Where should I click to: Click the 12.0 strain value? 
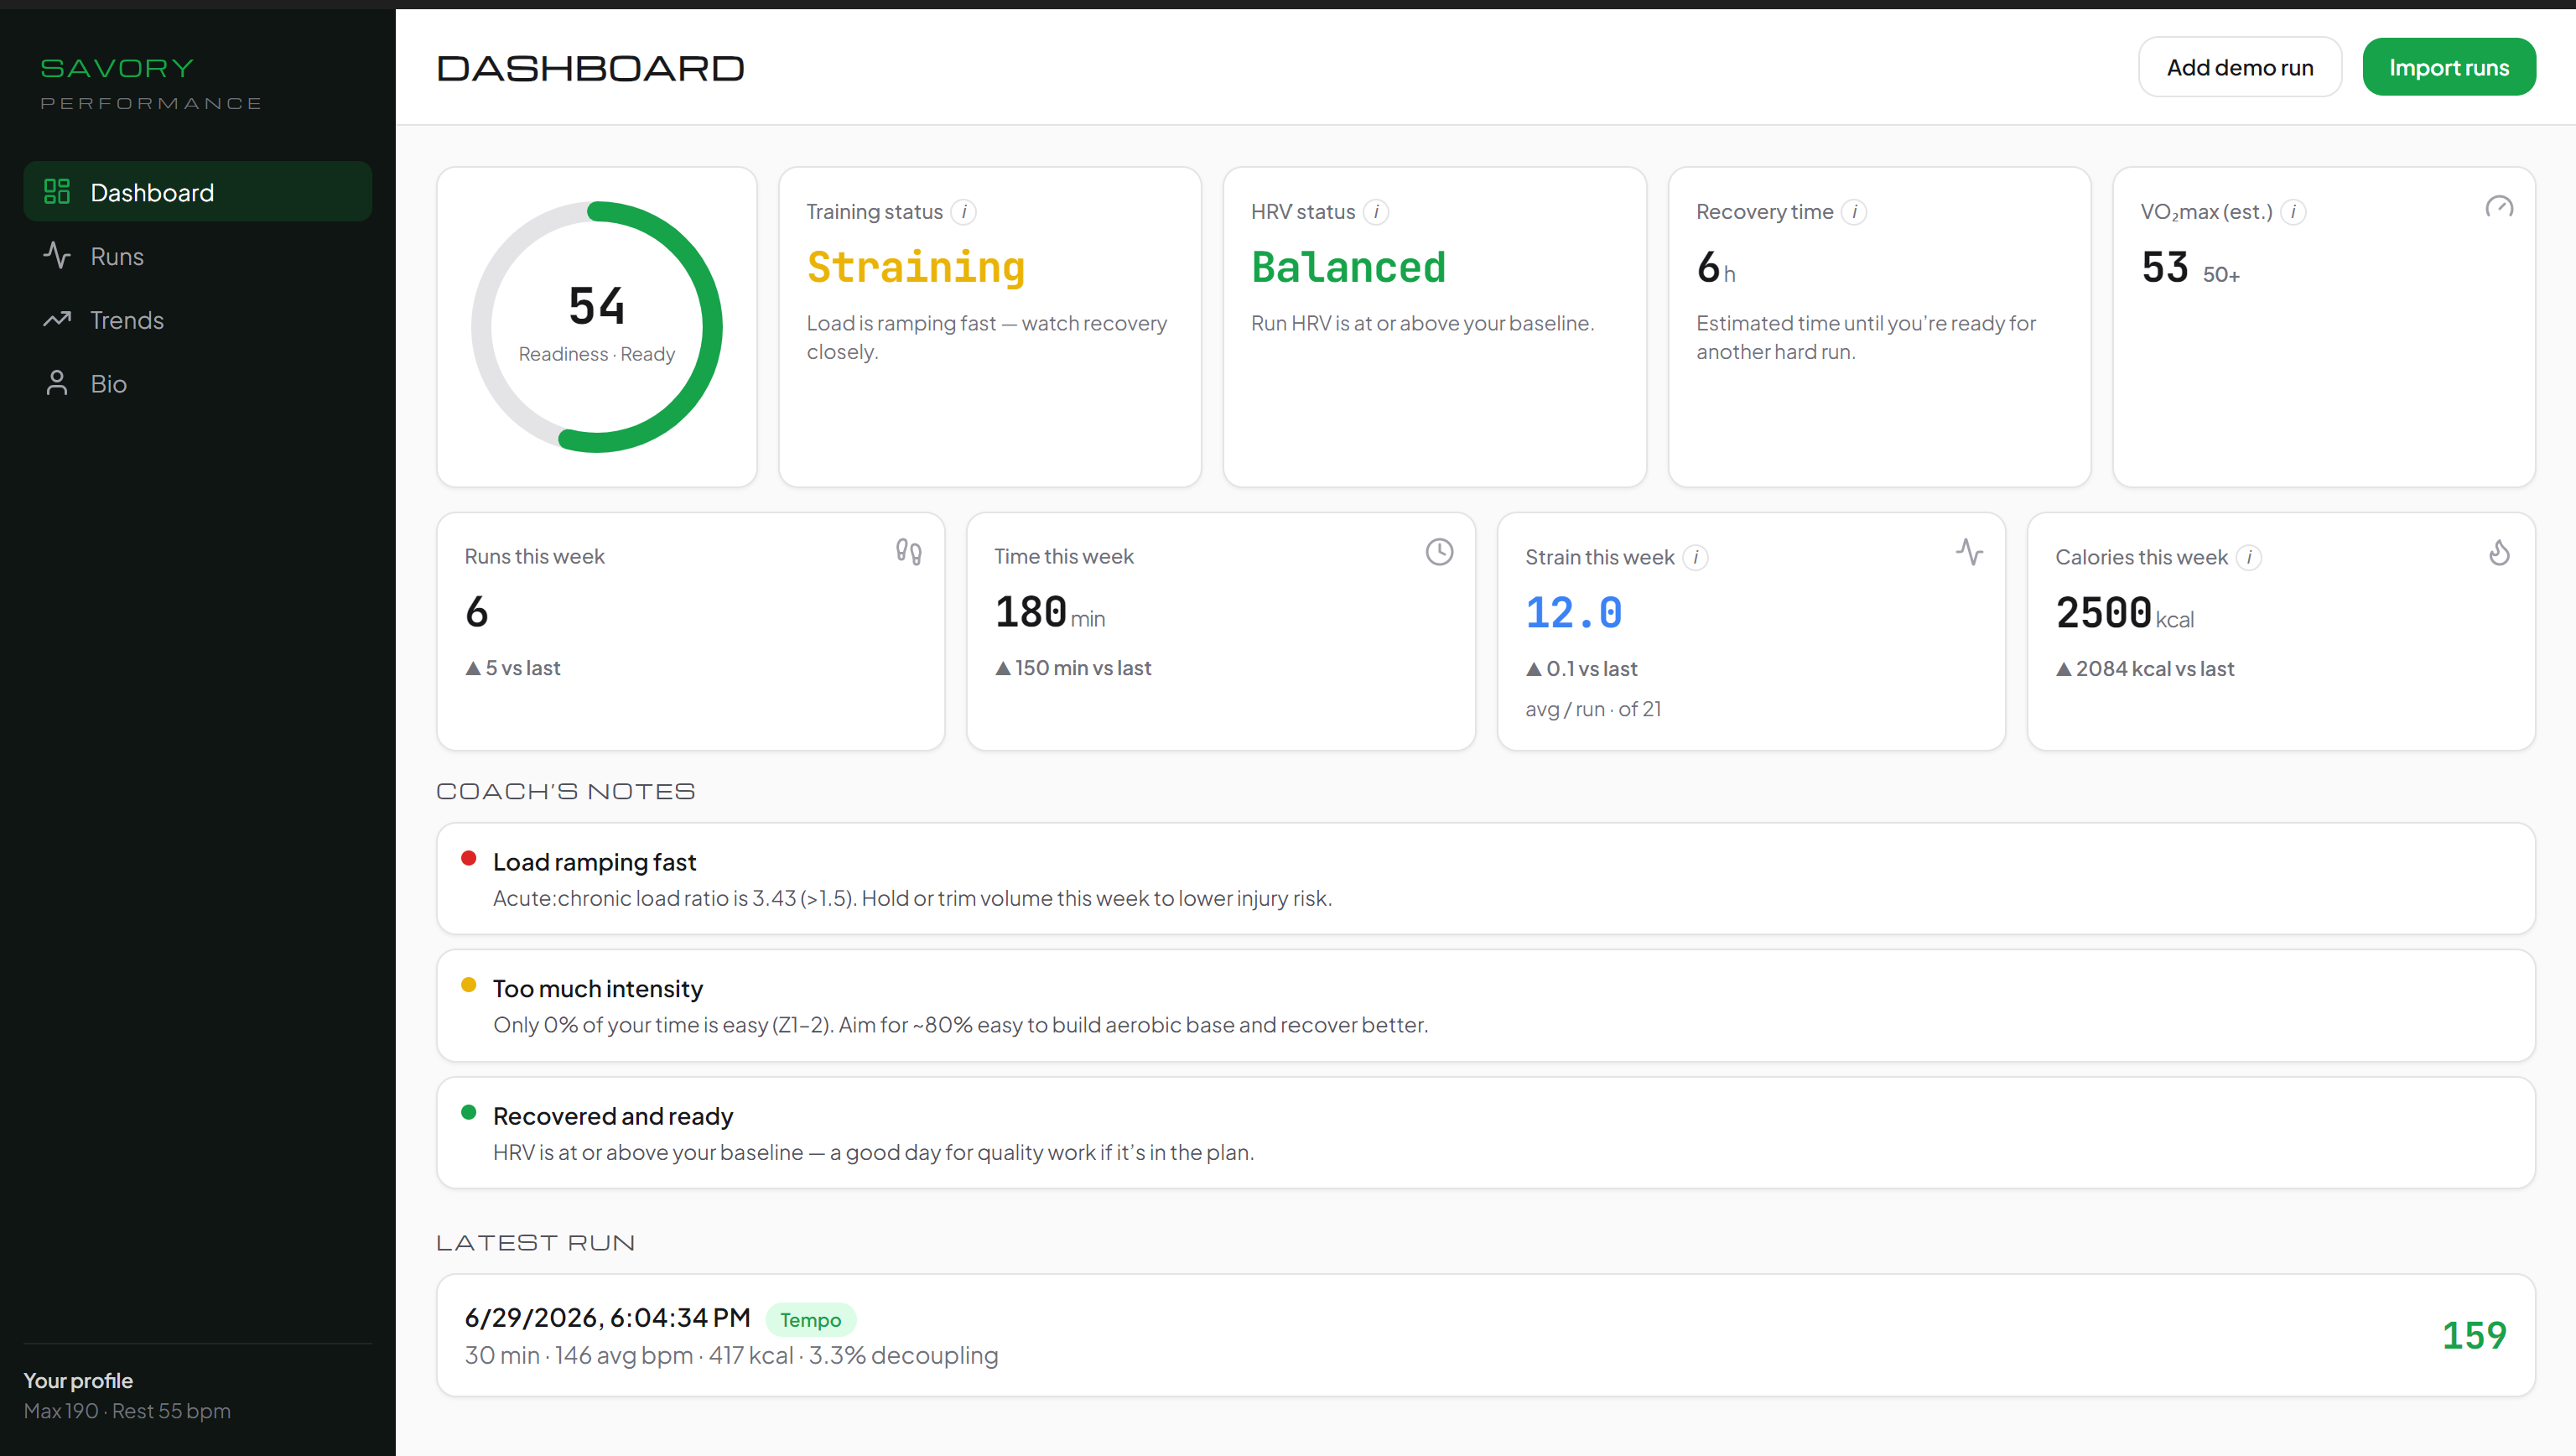1574,613
